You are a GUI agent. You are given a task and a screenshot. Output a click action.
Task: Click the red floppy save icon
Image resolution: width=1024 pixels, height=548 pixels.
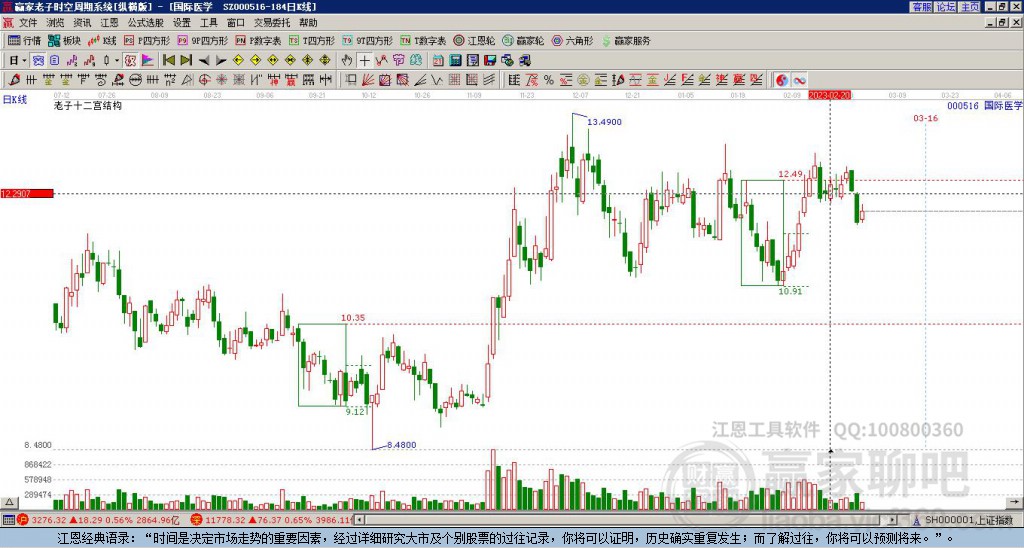coord(490,60)
